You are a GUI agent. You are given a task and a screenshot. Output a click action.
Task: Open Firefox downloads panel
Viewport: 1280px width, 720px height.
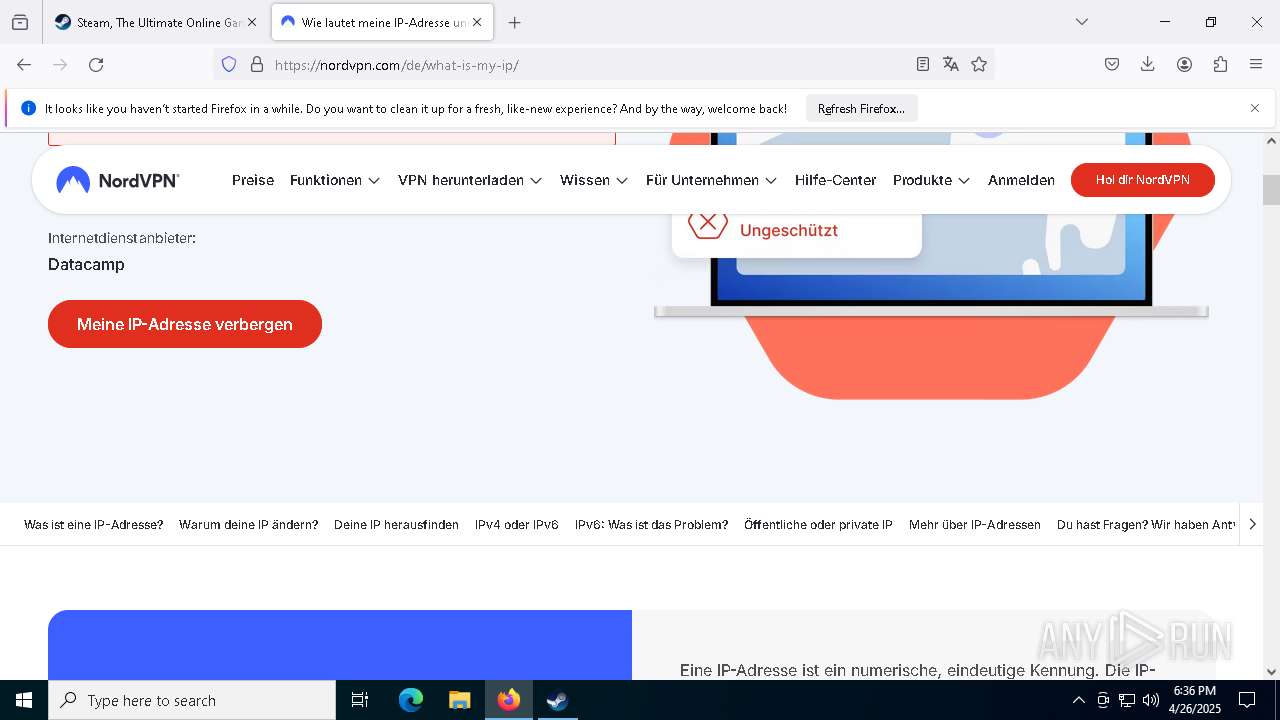[x=1148, y=64]
